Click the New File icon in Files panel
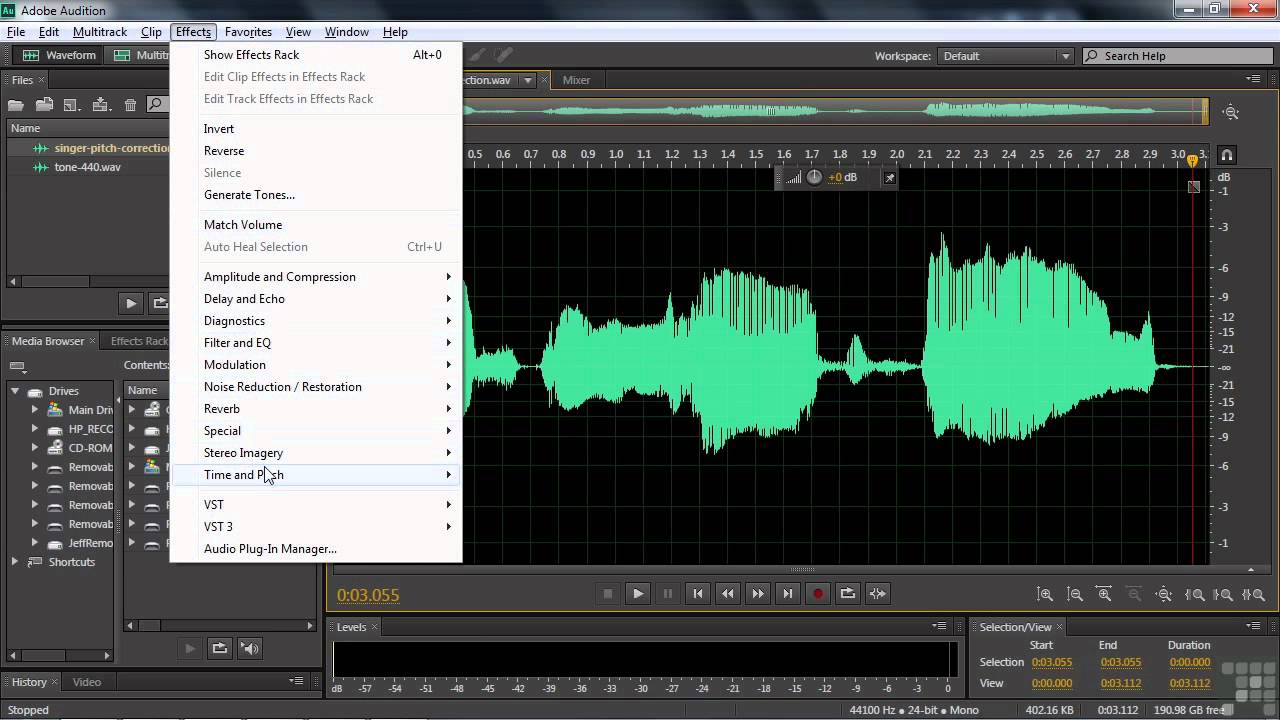Image resolution: width=1280 pixels, height=720 pixels. pos(72,105)
